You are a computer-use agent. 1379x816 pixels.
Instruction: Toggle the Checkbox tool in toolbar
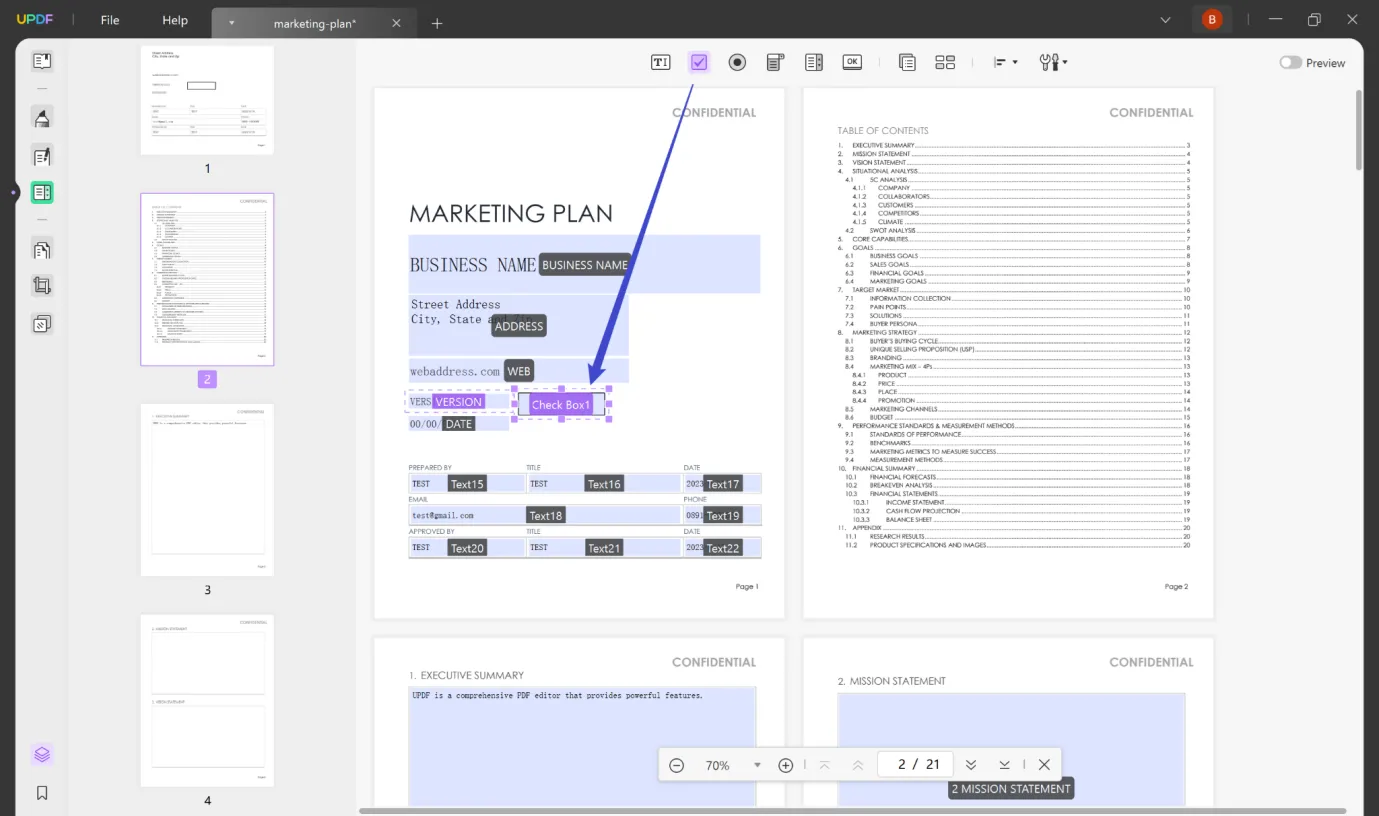[x=699, y=62]
